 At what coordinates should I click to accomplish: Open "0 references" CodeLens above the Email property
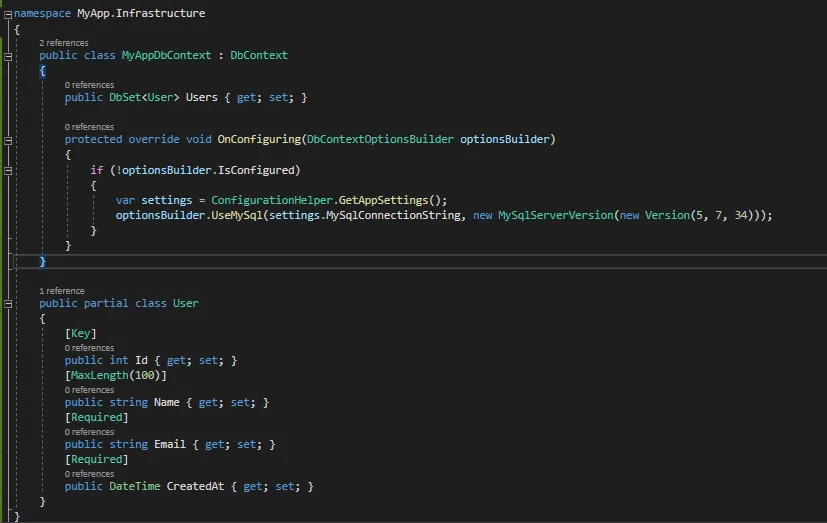(x=89, y=432)
